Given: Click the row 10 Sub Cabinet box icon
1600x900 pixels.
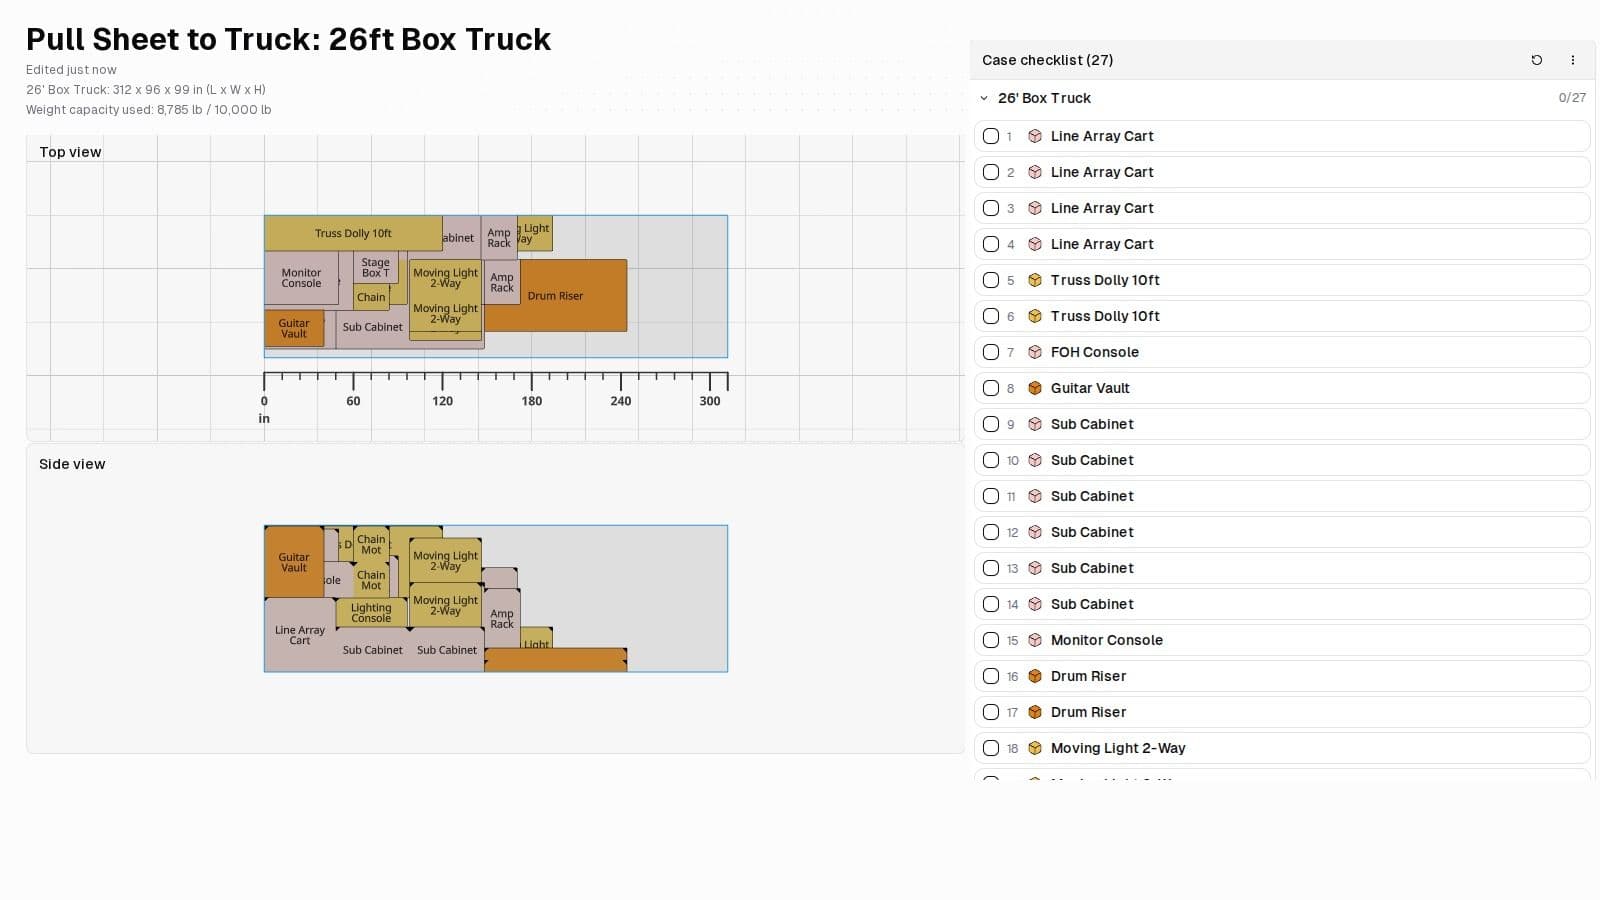Looking at the screenshot, I should 1035,460.
